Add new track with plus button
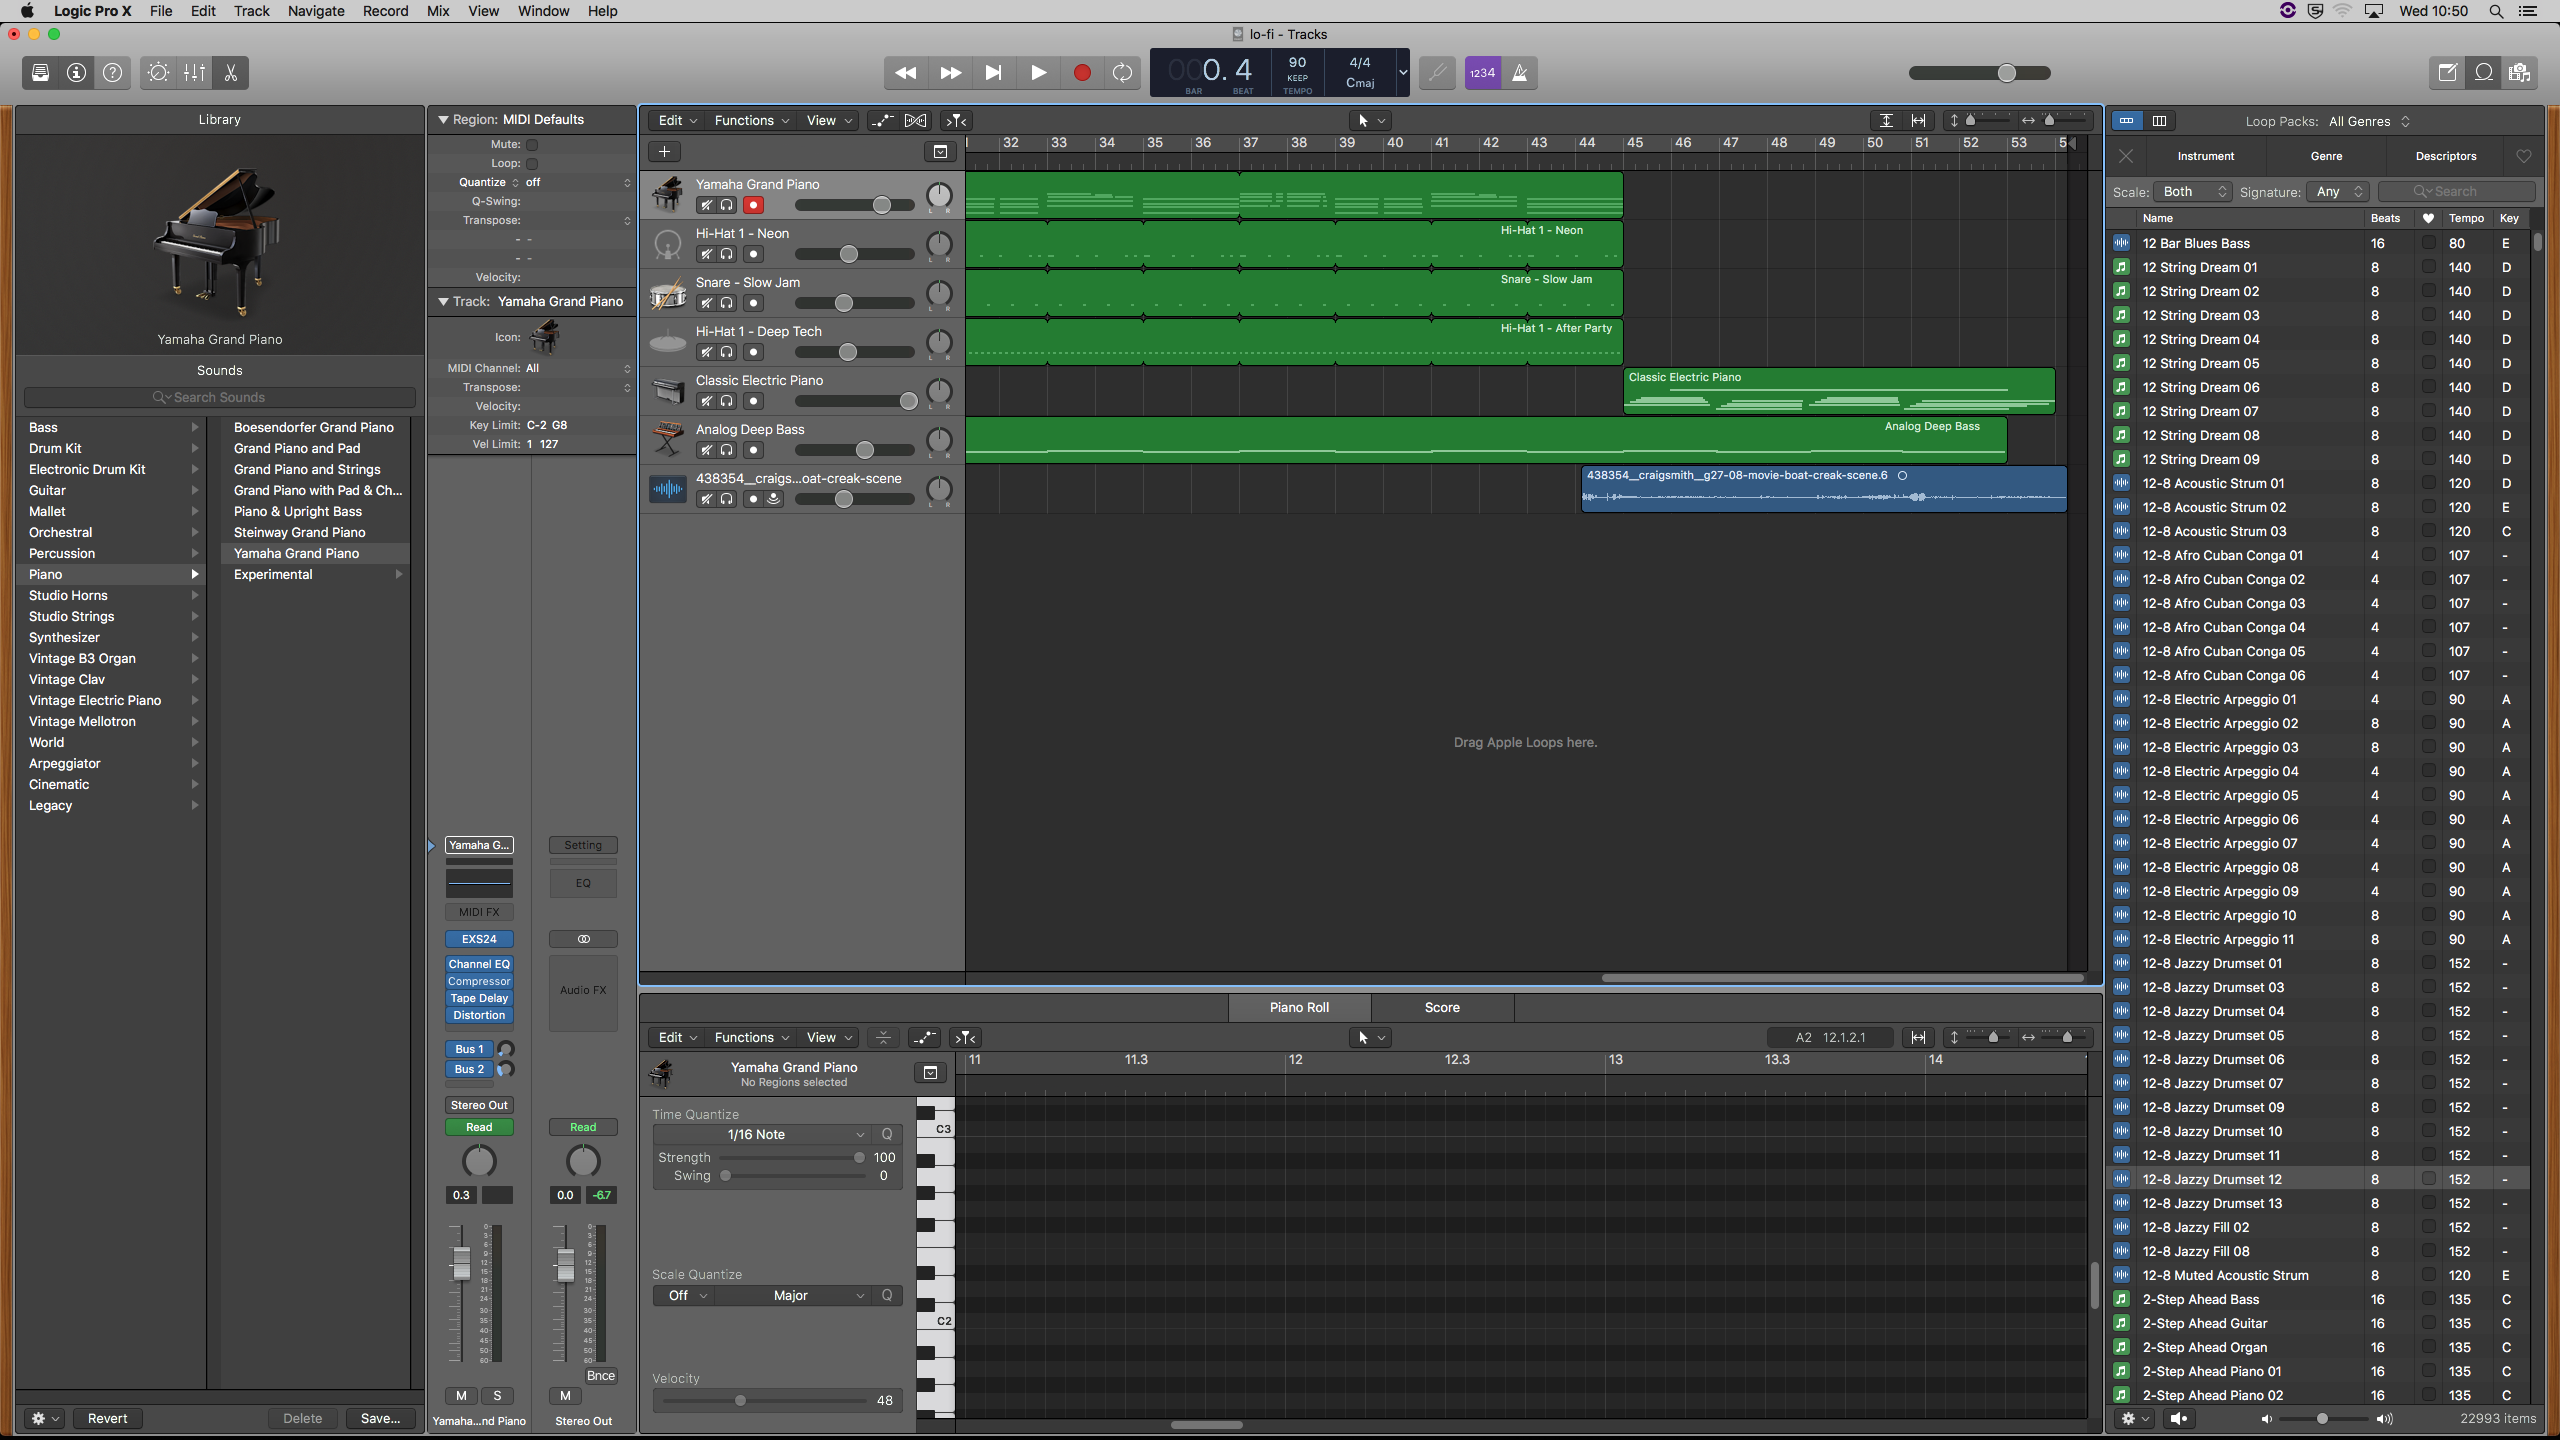Screen dimensions: 2560x1440 pyautogui.click(x=664, y=151)
